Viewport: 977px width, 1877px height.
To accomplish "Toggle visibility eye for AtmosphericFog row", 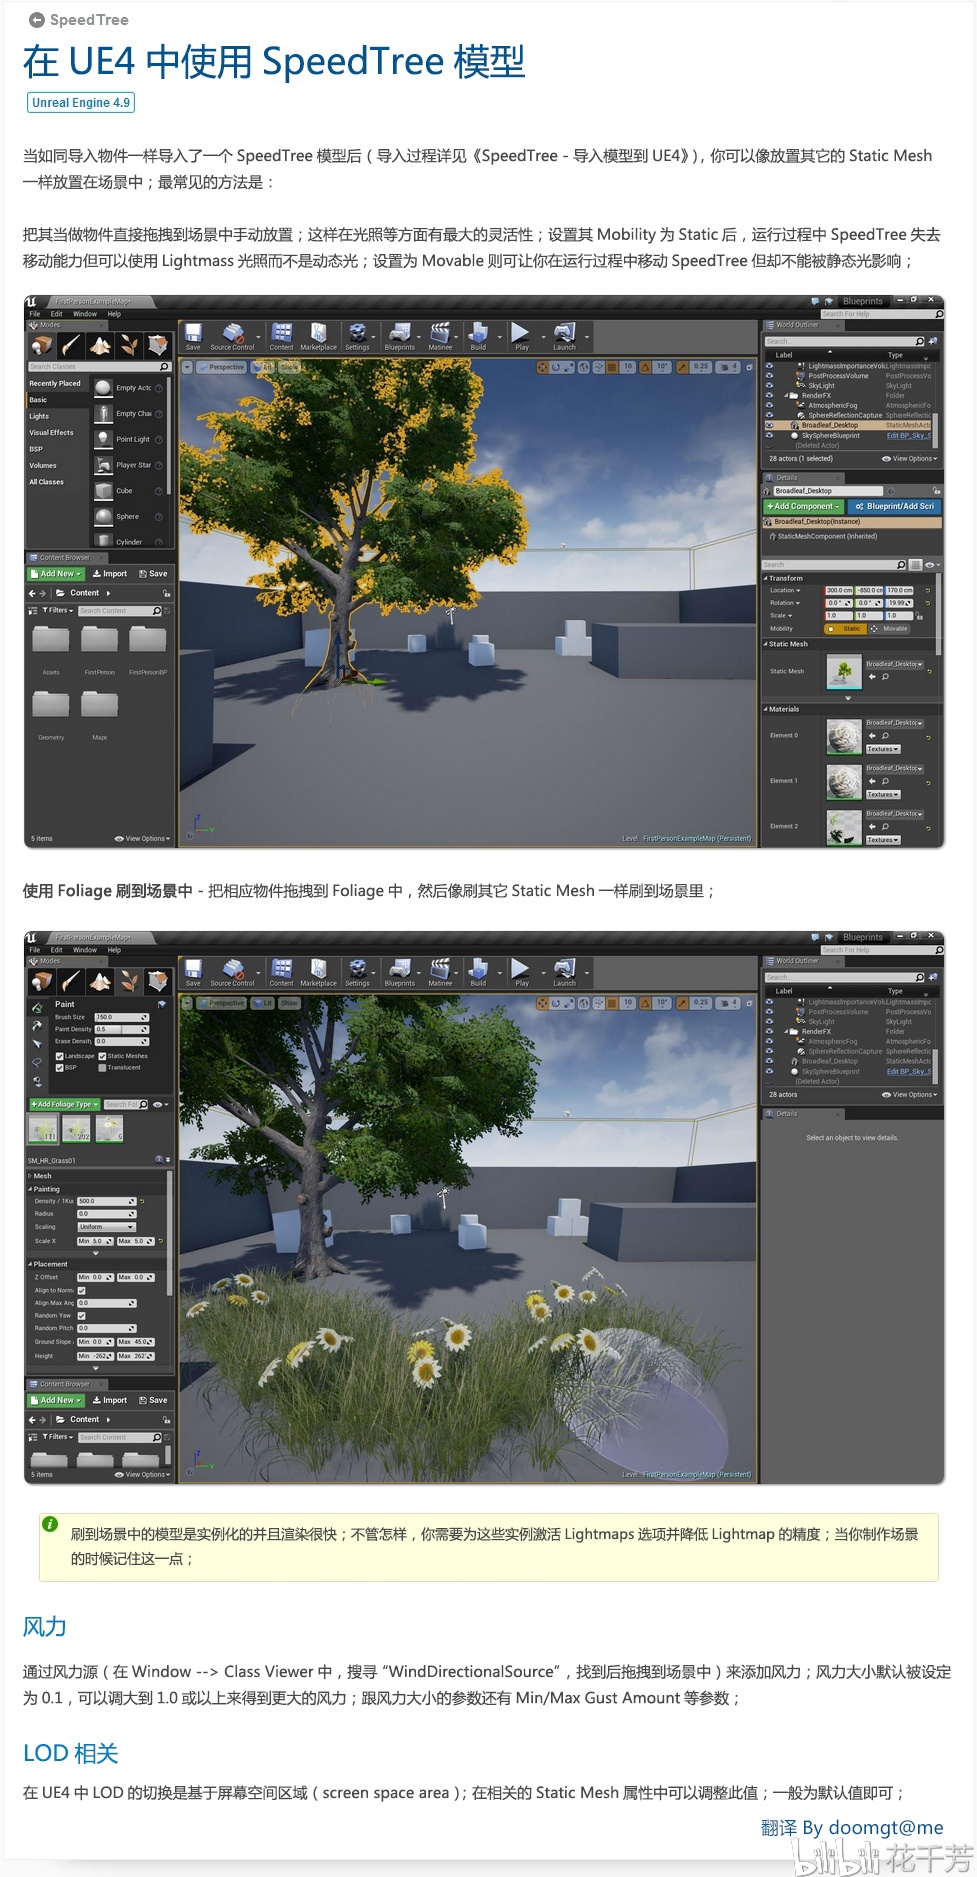I will pos(769,405).
